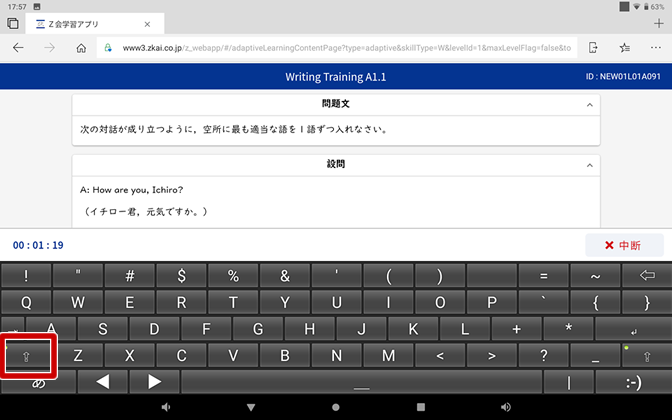Viewport: 672px width, 420px height.
Task: Move cursor left with arrow key
Action: [x=103, y=382]
